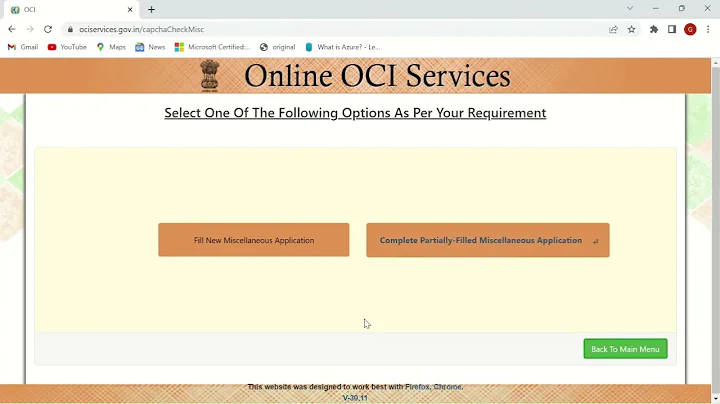Click the browser forward arrow
This screenshot has height=404, width=720.
(30, 29)
